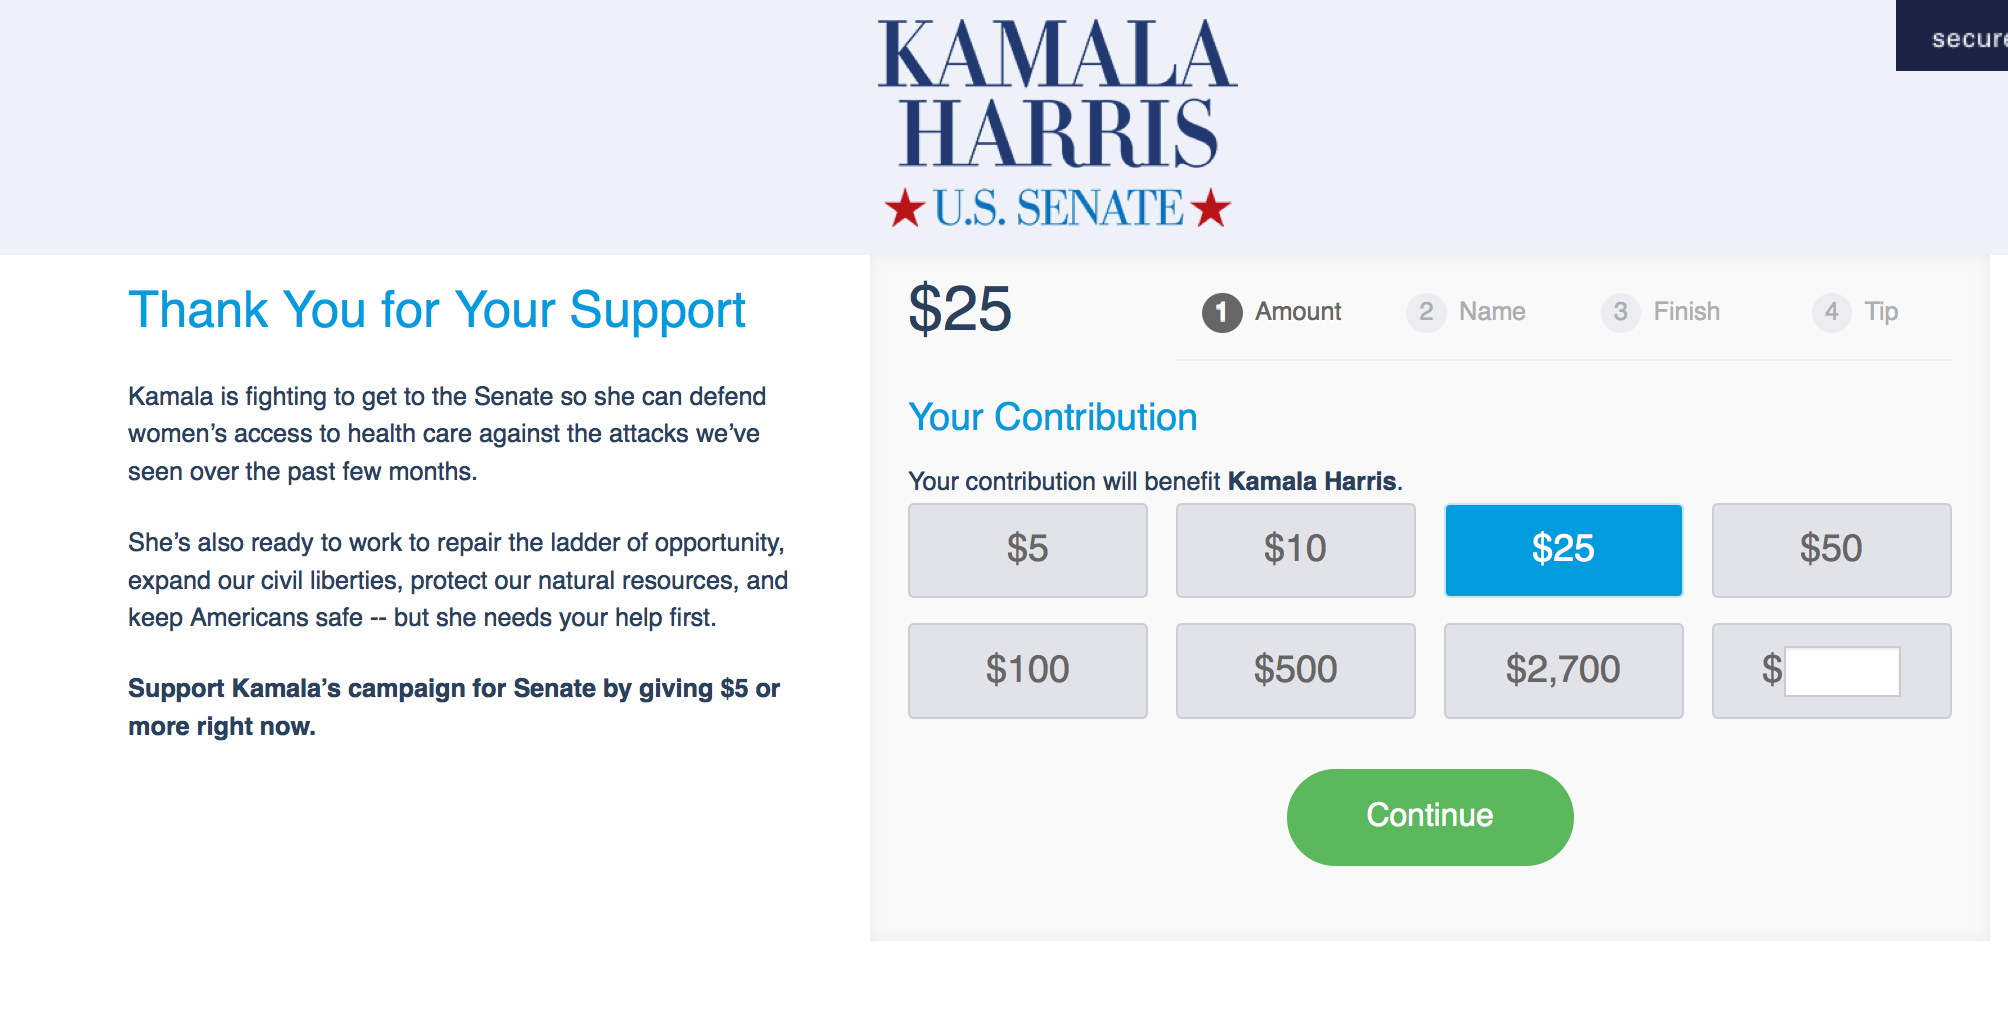Viewport: 2008px width, 1010px height.
Task: Click the step 2 circle icon
Action: tap(1426, 312)
